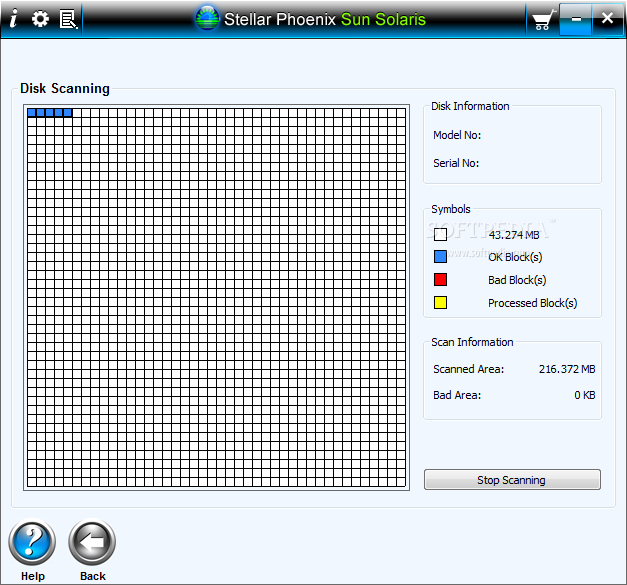Open settings gear icon in title bar
This screenshot has width=627, height=585.
[40, 19]
